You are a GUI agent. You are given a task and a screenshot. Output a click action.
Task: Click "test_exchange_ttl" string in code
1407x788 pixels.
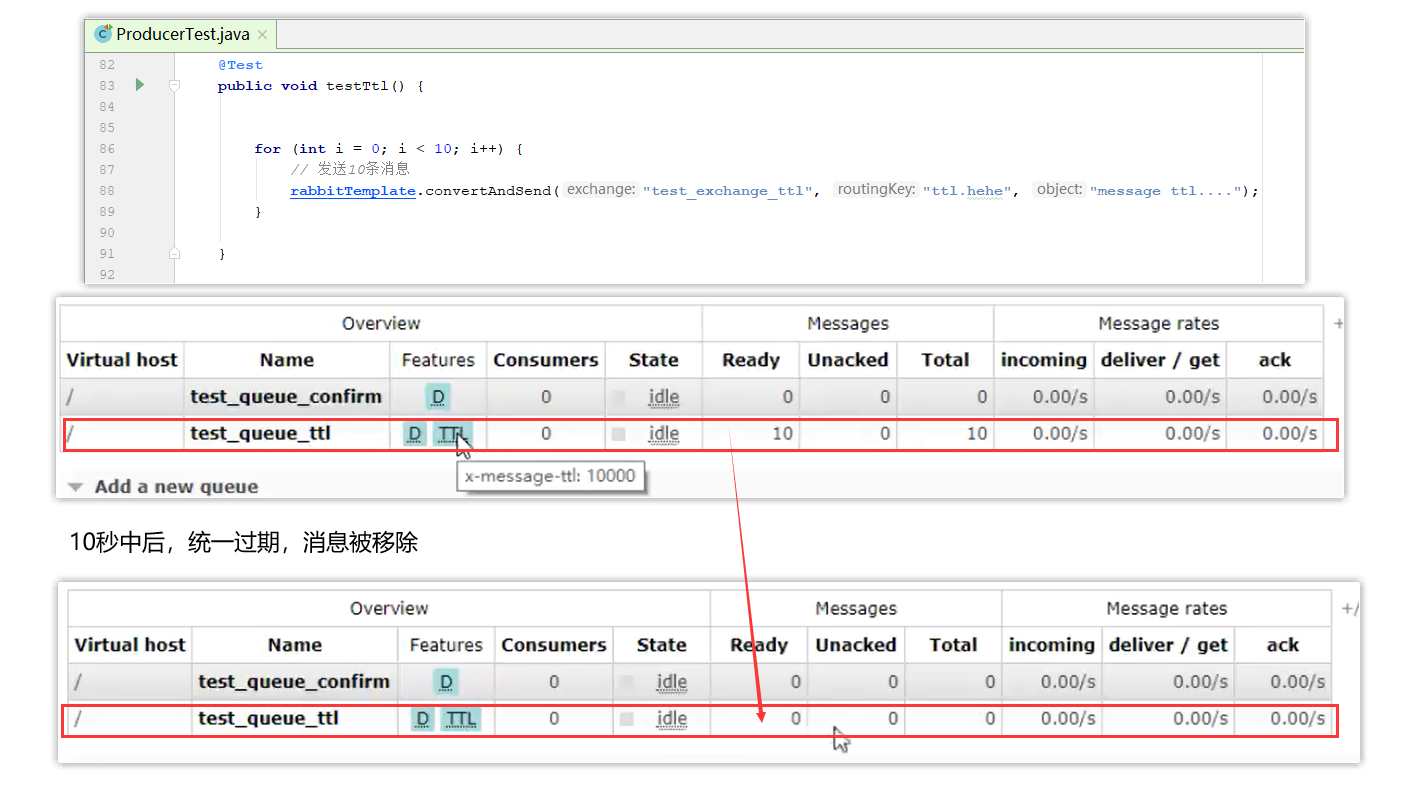pos(730,191)
